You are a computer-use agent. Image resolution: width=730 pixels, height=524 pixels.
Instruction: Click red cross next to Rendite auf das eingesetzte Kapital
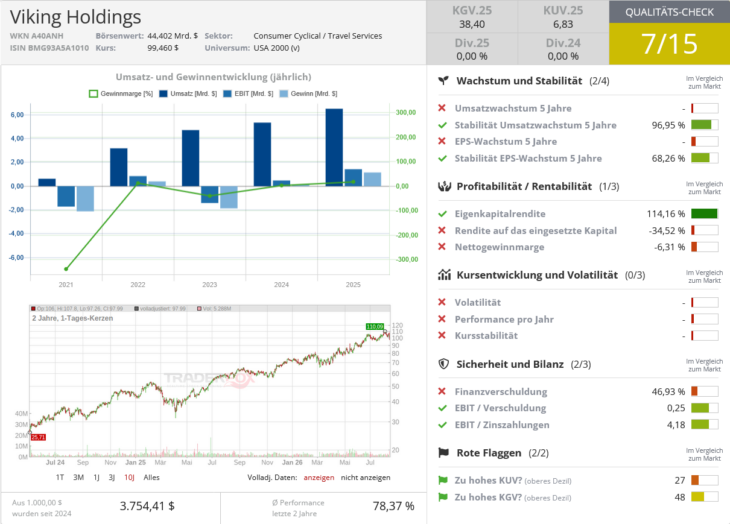coord(442,230)
